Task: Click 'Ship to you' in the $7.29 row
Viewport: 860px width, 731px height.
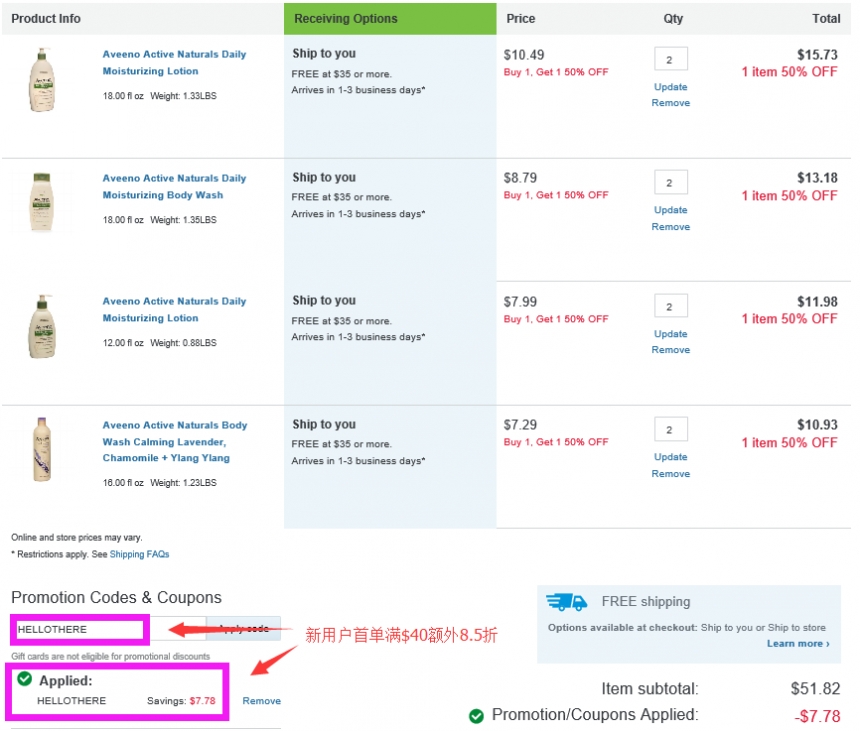Action: [x=324, y=424]
